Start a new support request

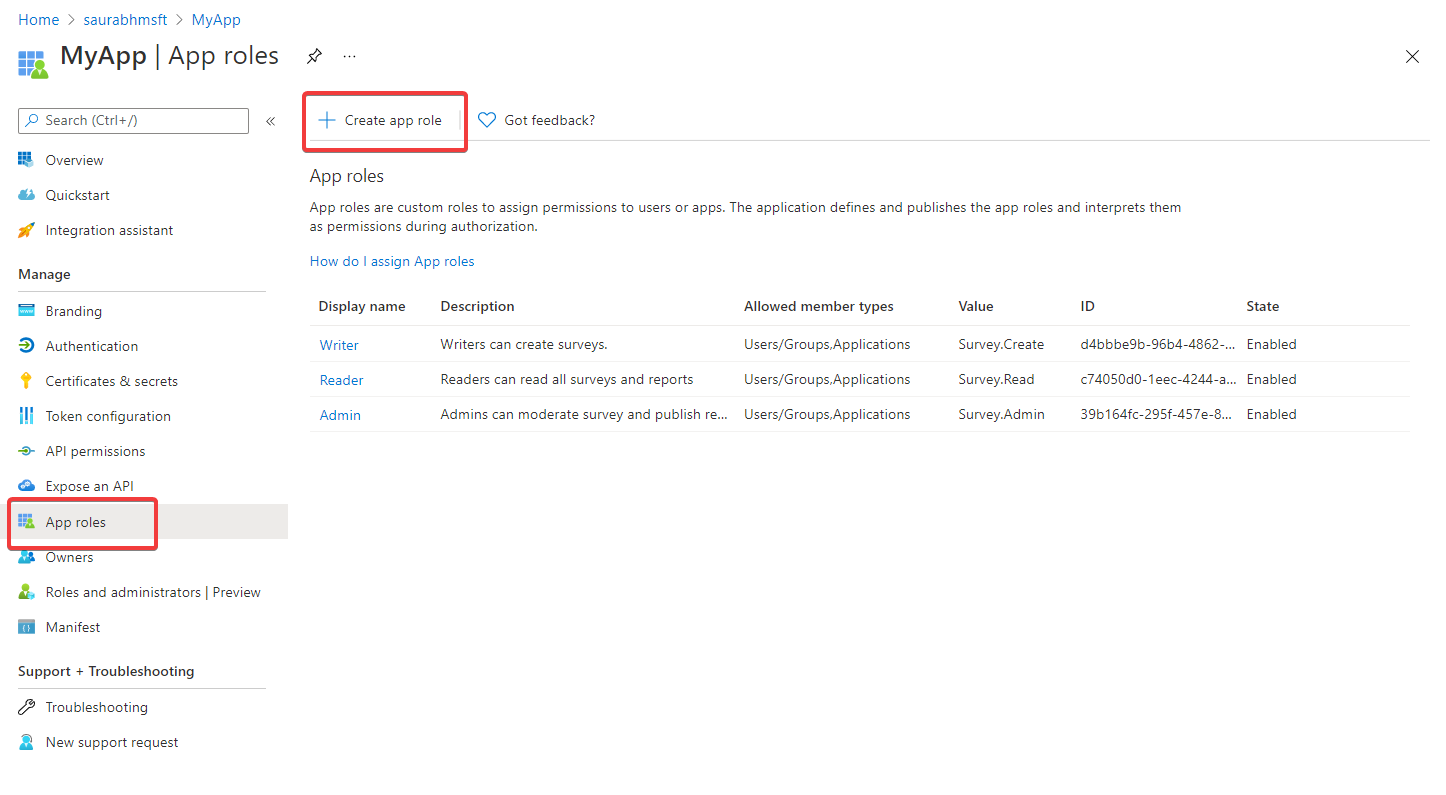coord(112,741)
